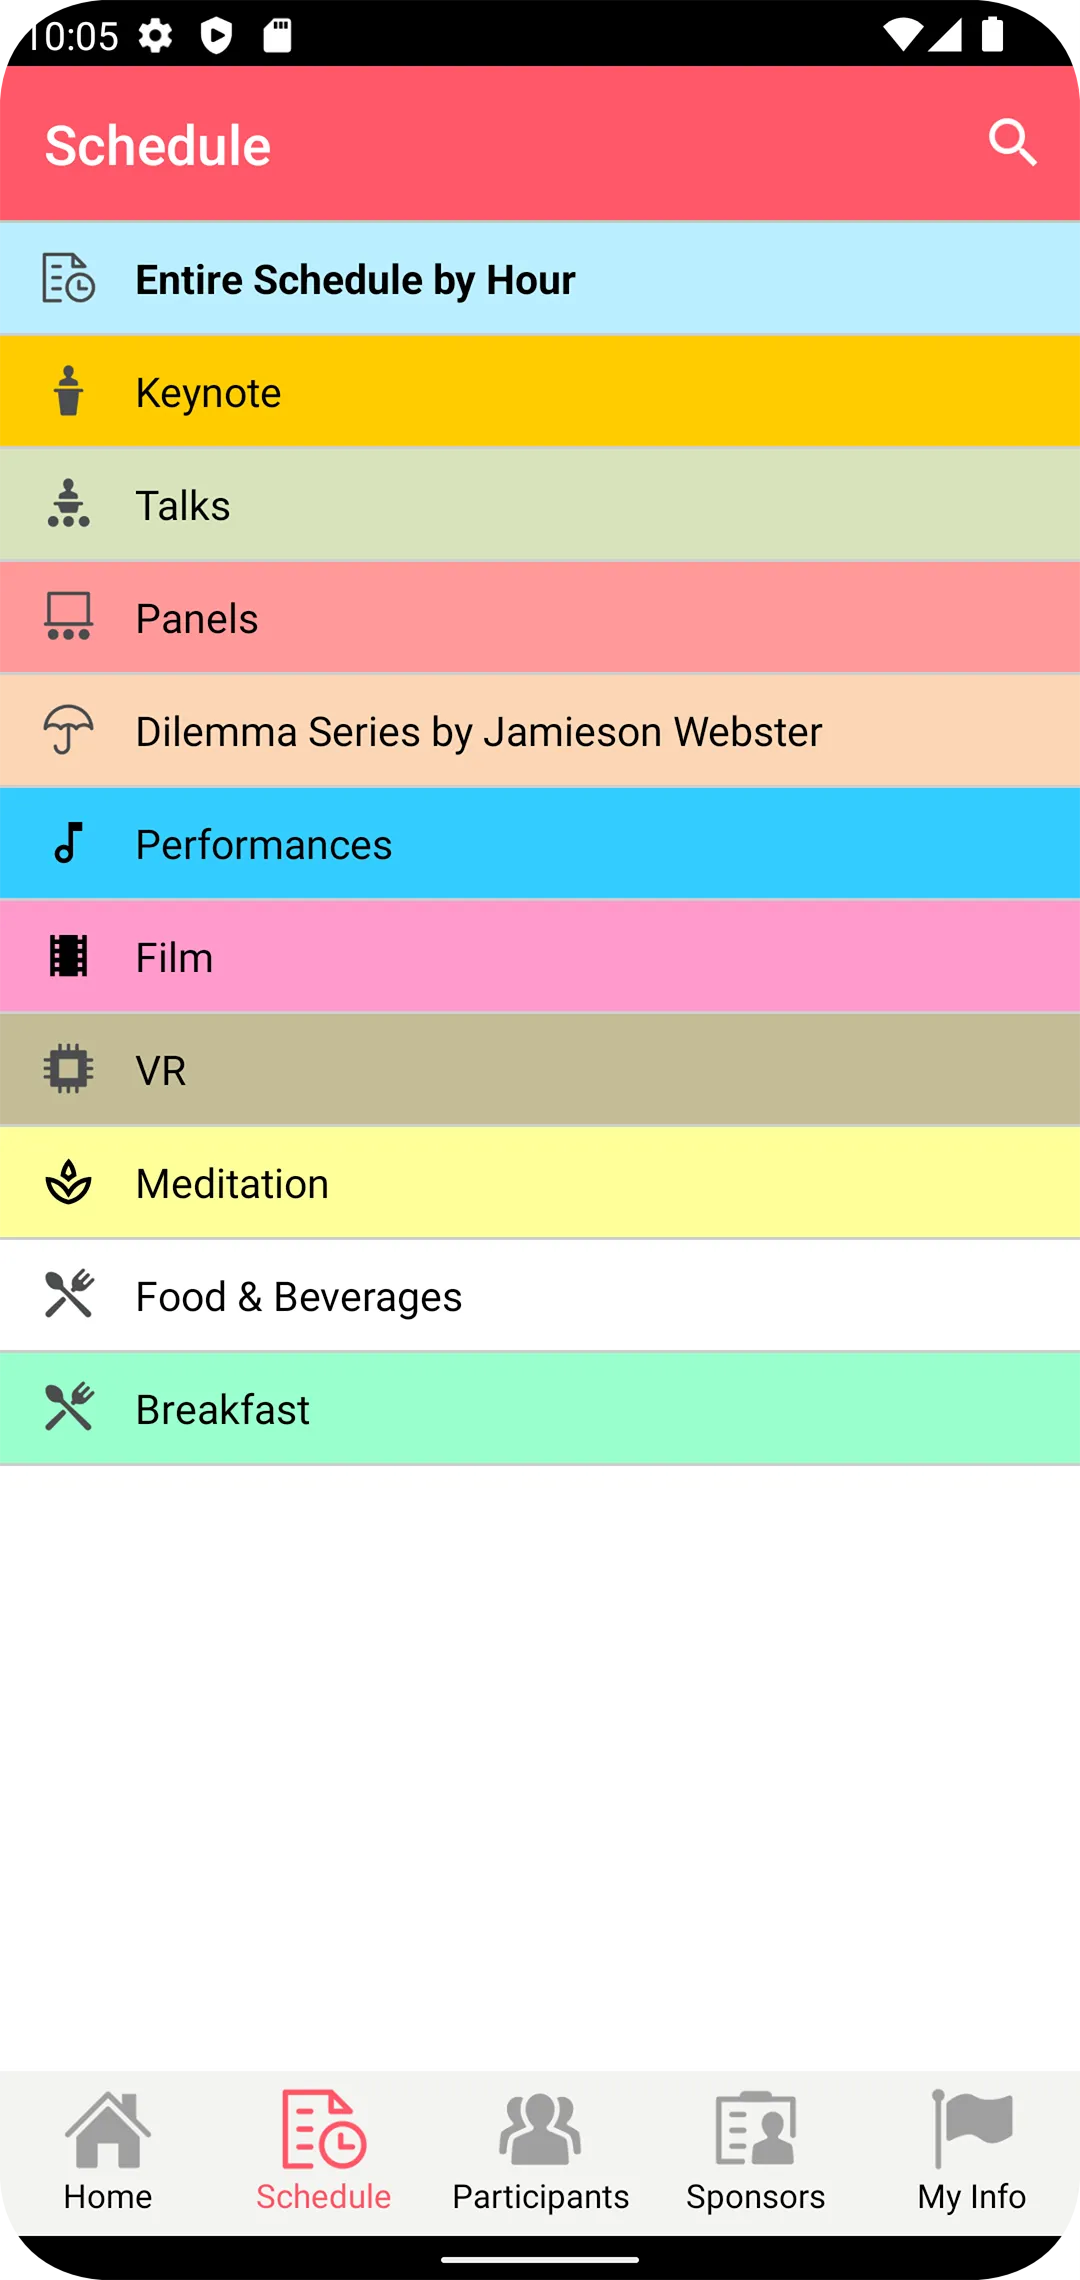Tap the VR chip icon
This screenshot has height=2280, width=1080.
coord(68,1069)
